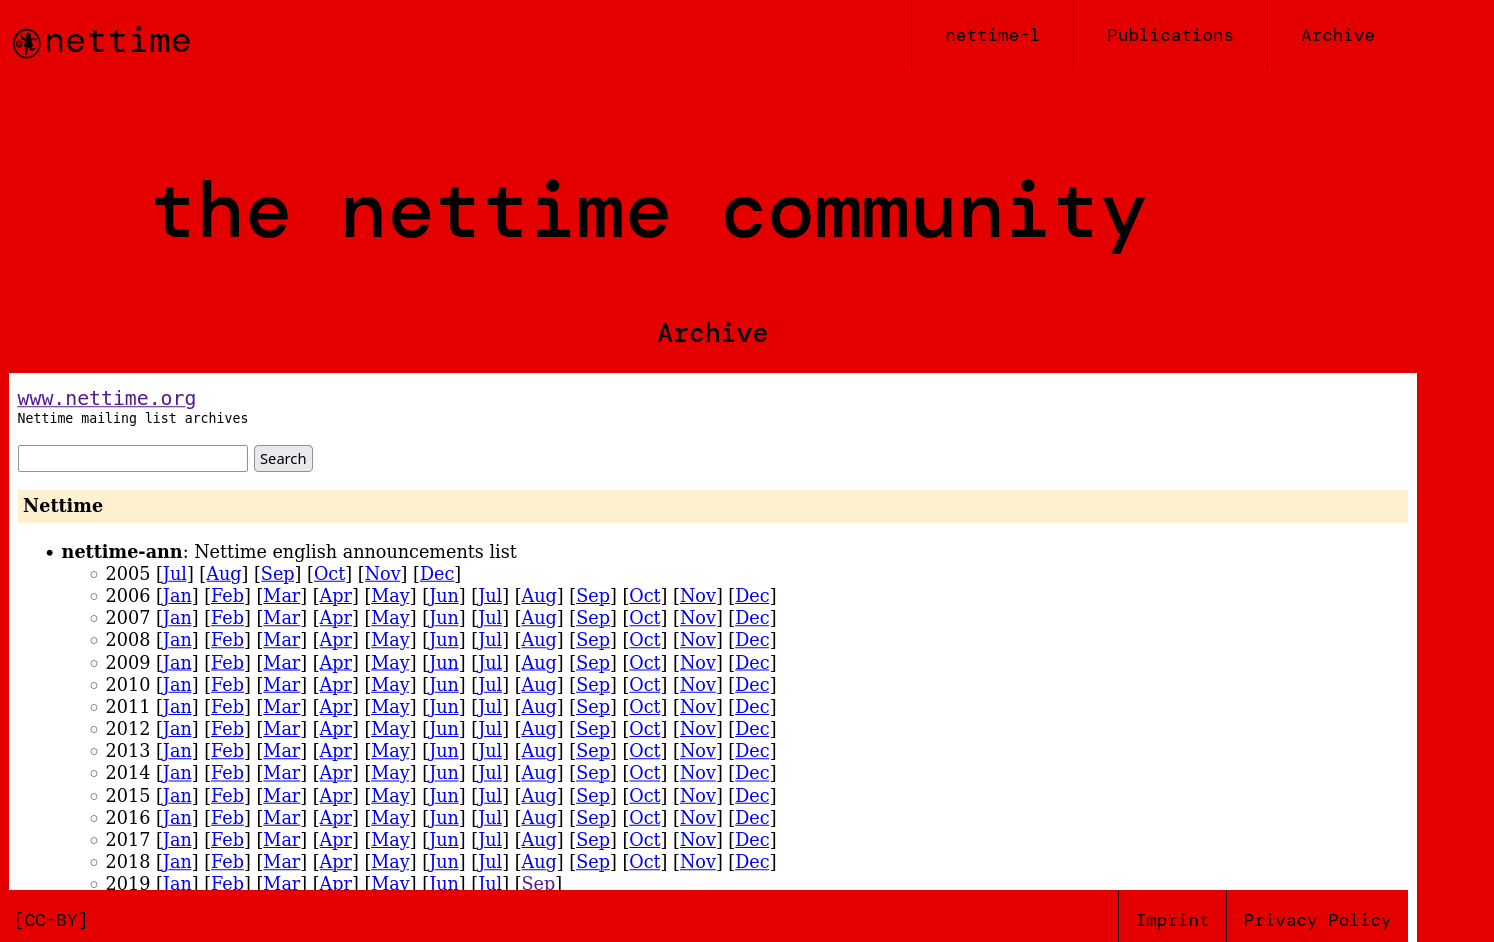Select 2006 May archive link
This screenshot has height=942, width=1494.
390,596
